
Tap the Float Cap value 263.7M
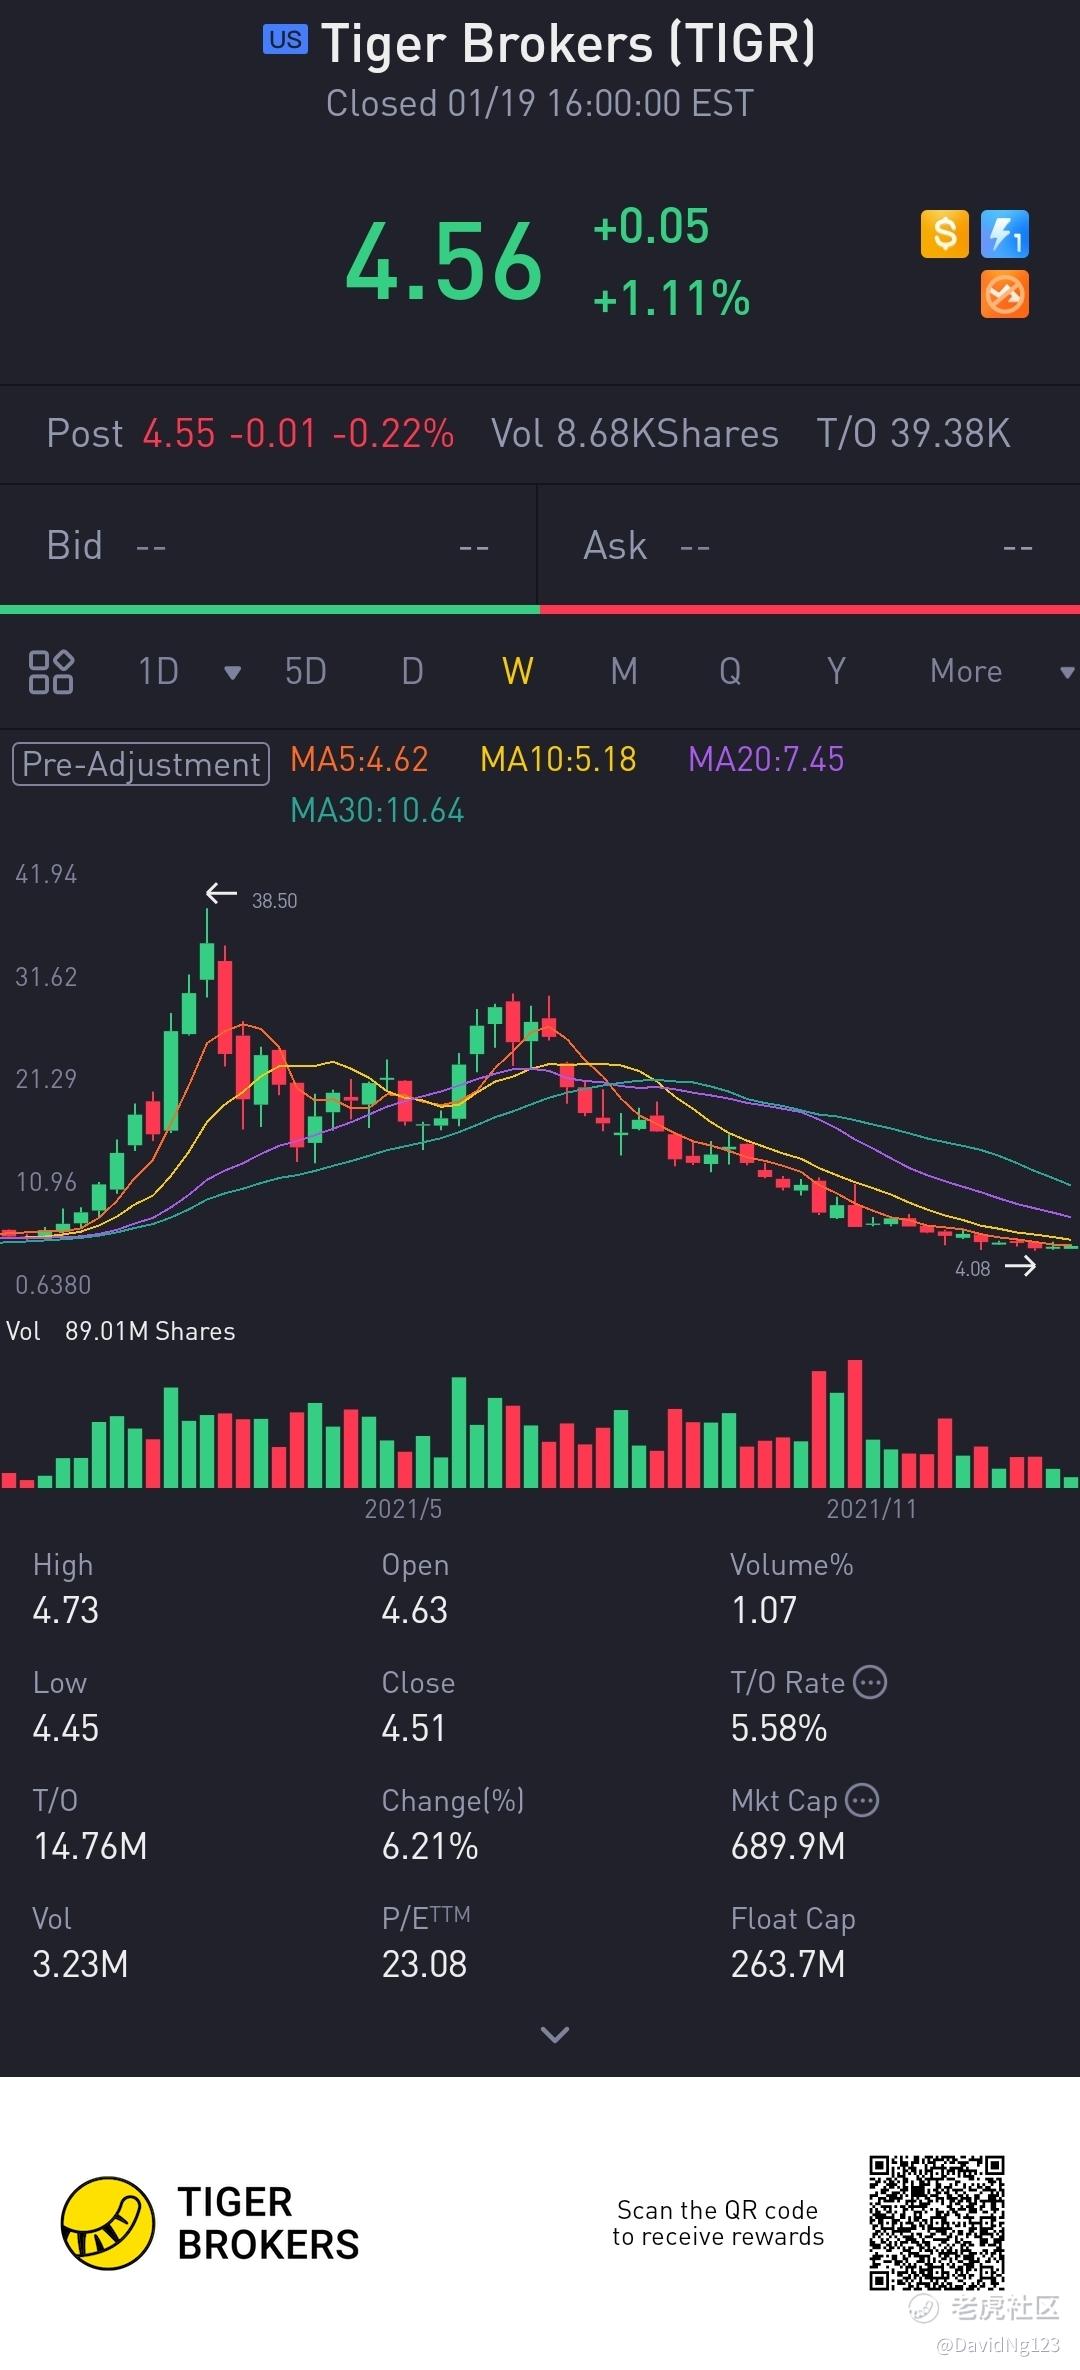click(x=788, y=1964)
